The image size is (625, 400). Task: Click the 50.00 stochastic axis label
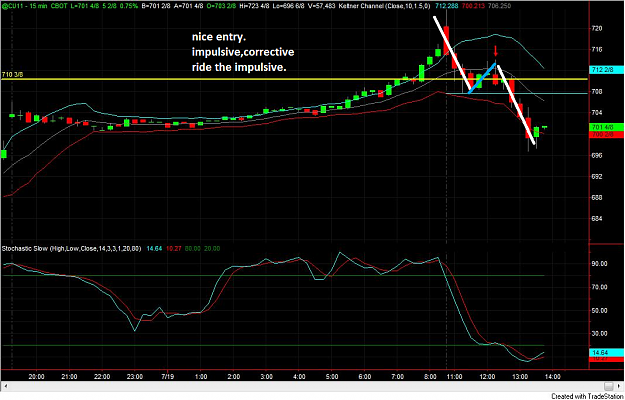tap(599, 310)
